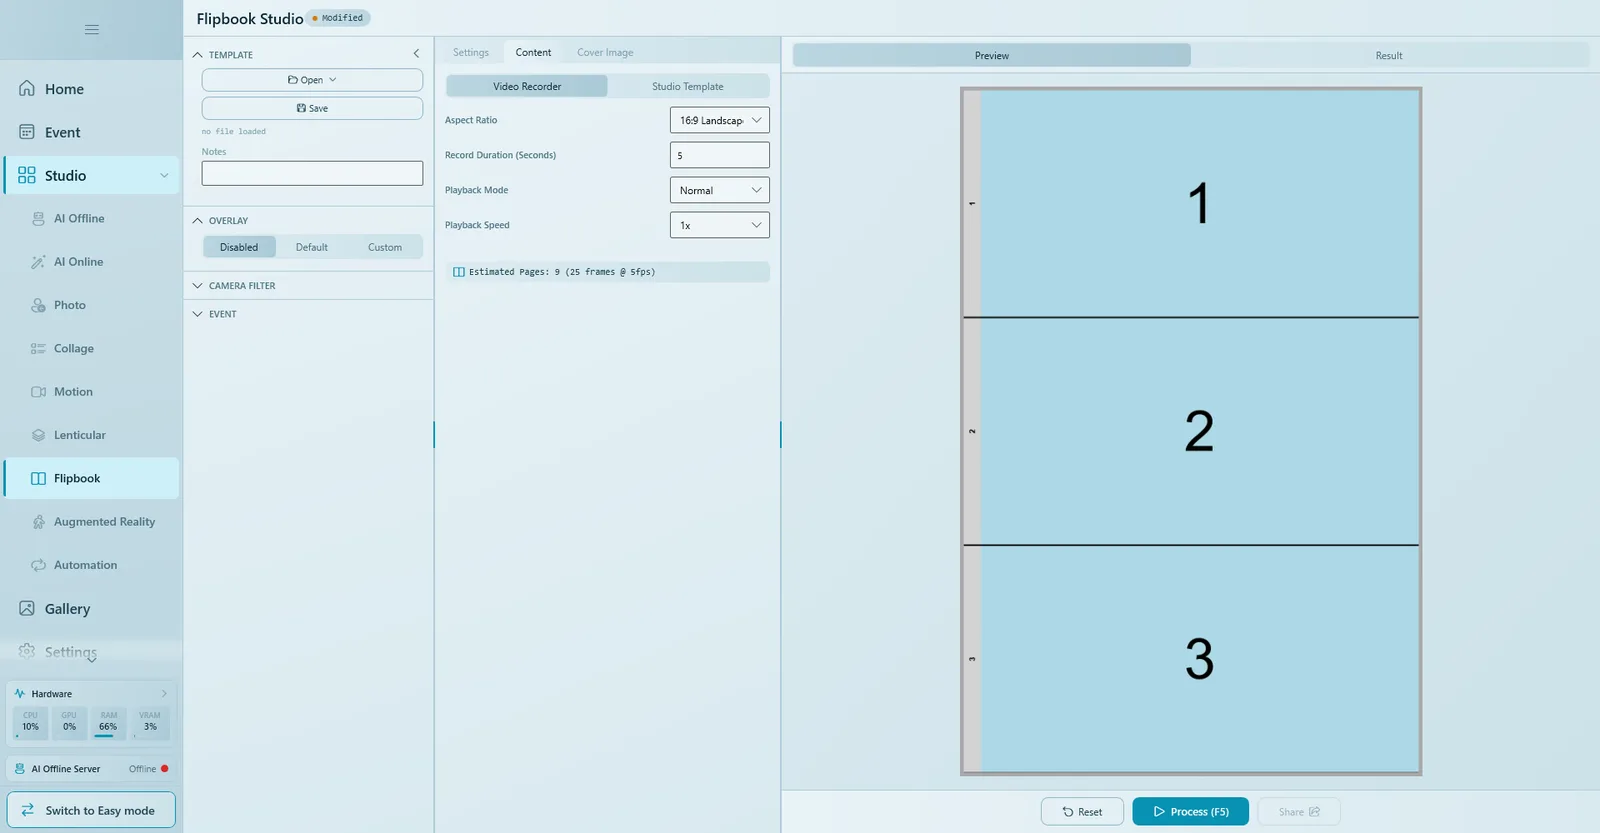The width and height of the screenshot is (1600, 833).
Task: Click the Share button
Action: pyautogui.click(x=1299, y=811)
